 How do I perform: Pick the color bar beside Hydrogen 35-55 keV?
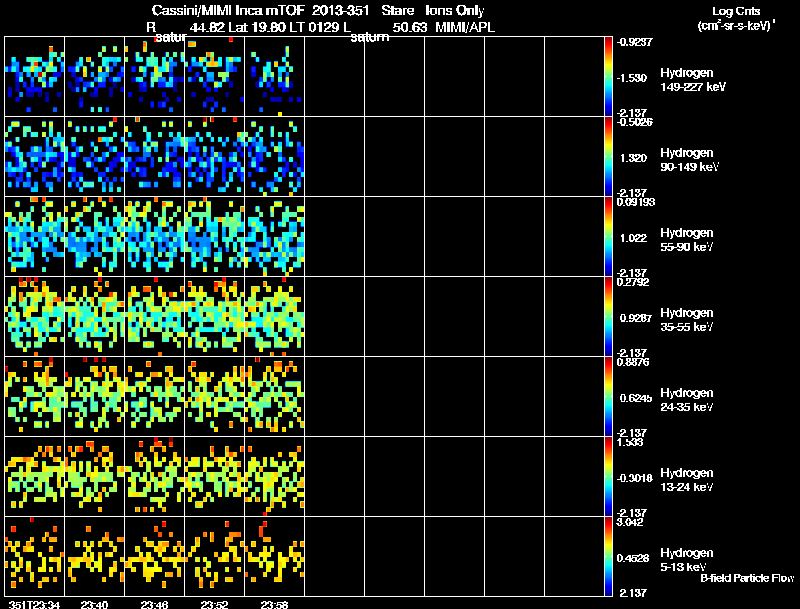608,317
